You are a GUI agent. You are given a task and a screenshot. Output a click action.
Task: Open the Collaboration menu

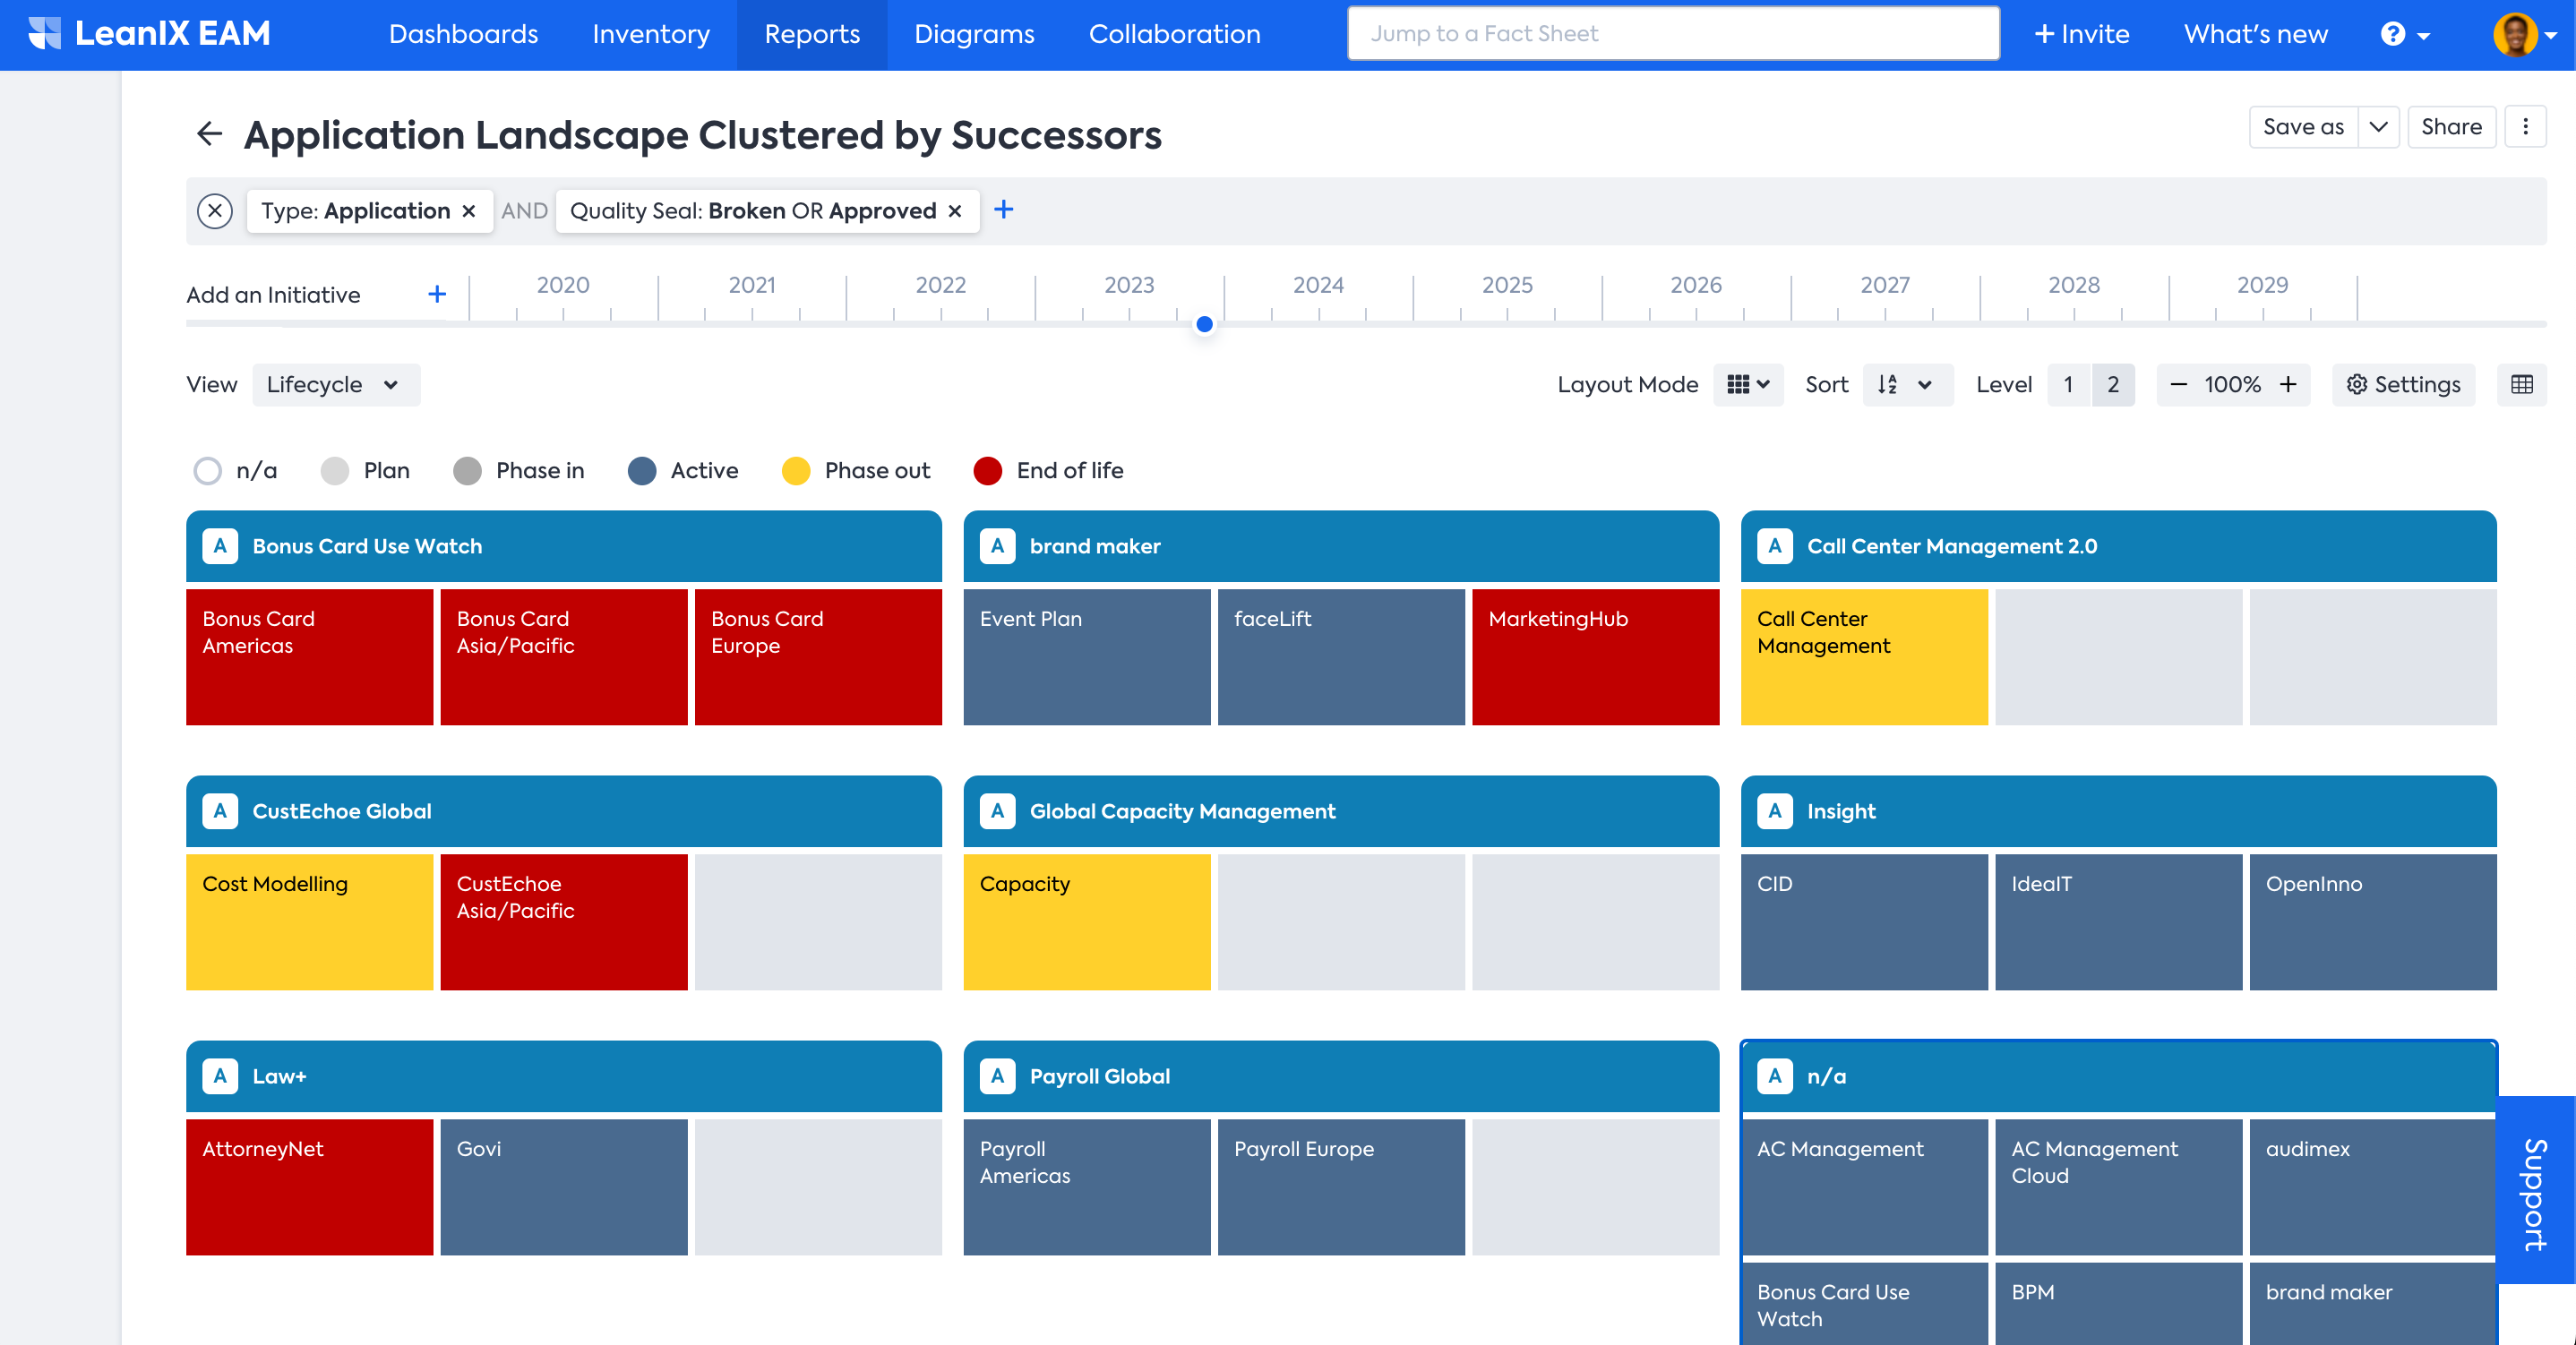1174,34
